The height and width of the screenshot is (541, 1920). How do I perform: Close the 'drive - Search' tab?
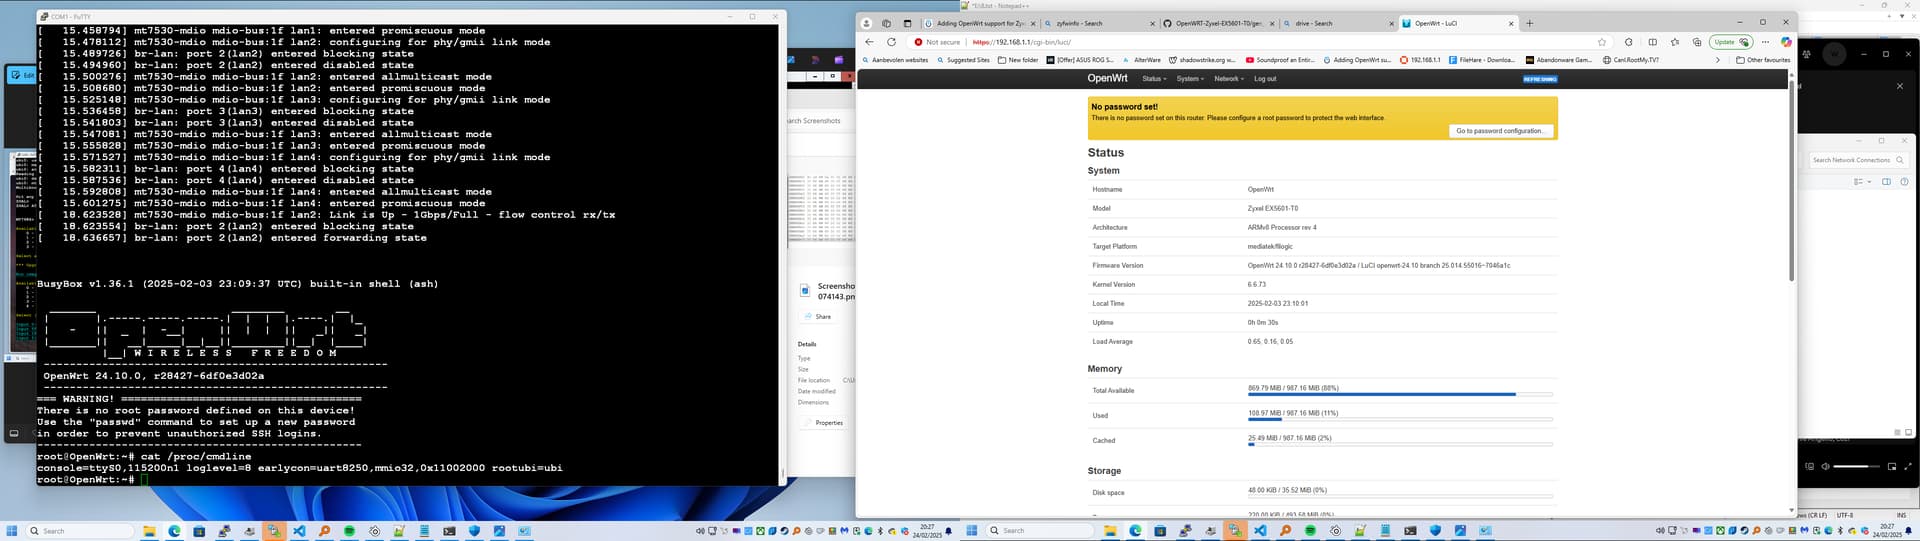click(x=1391, y=23)
